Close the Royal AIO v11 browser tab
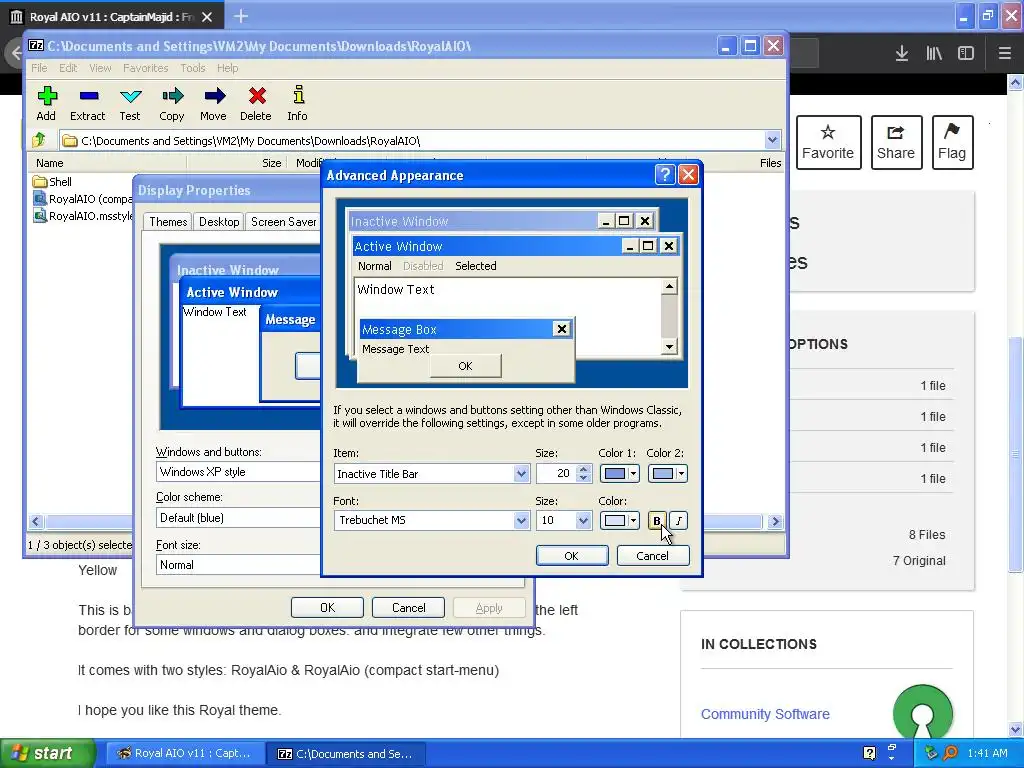 coord(207,17)
